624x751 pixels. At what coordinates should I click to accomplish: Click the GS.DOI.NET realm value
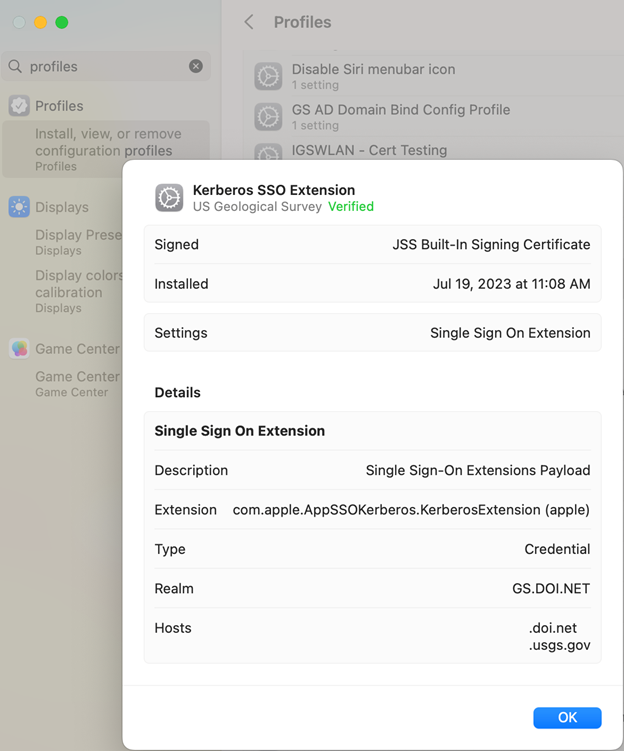[551, 588]
